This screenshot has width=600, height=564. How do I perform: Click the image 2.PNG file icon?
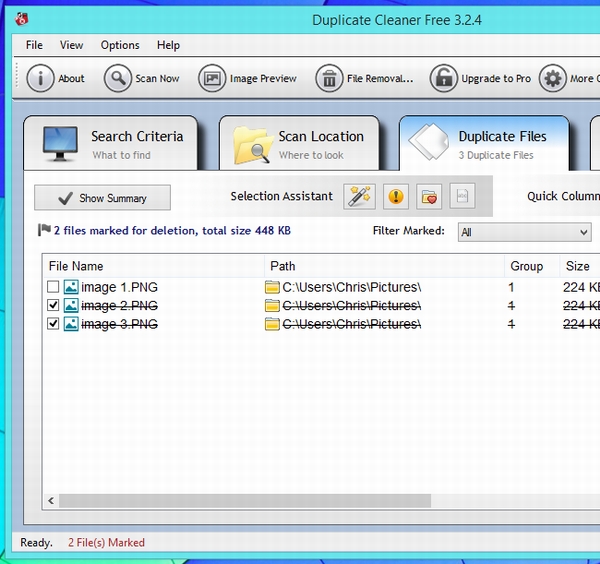71,305
